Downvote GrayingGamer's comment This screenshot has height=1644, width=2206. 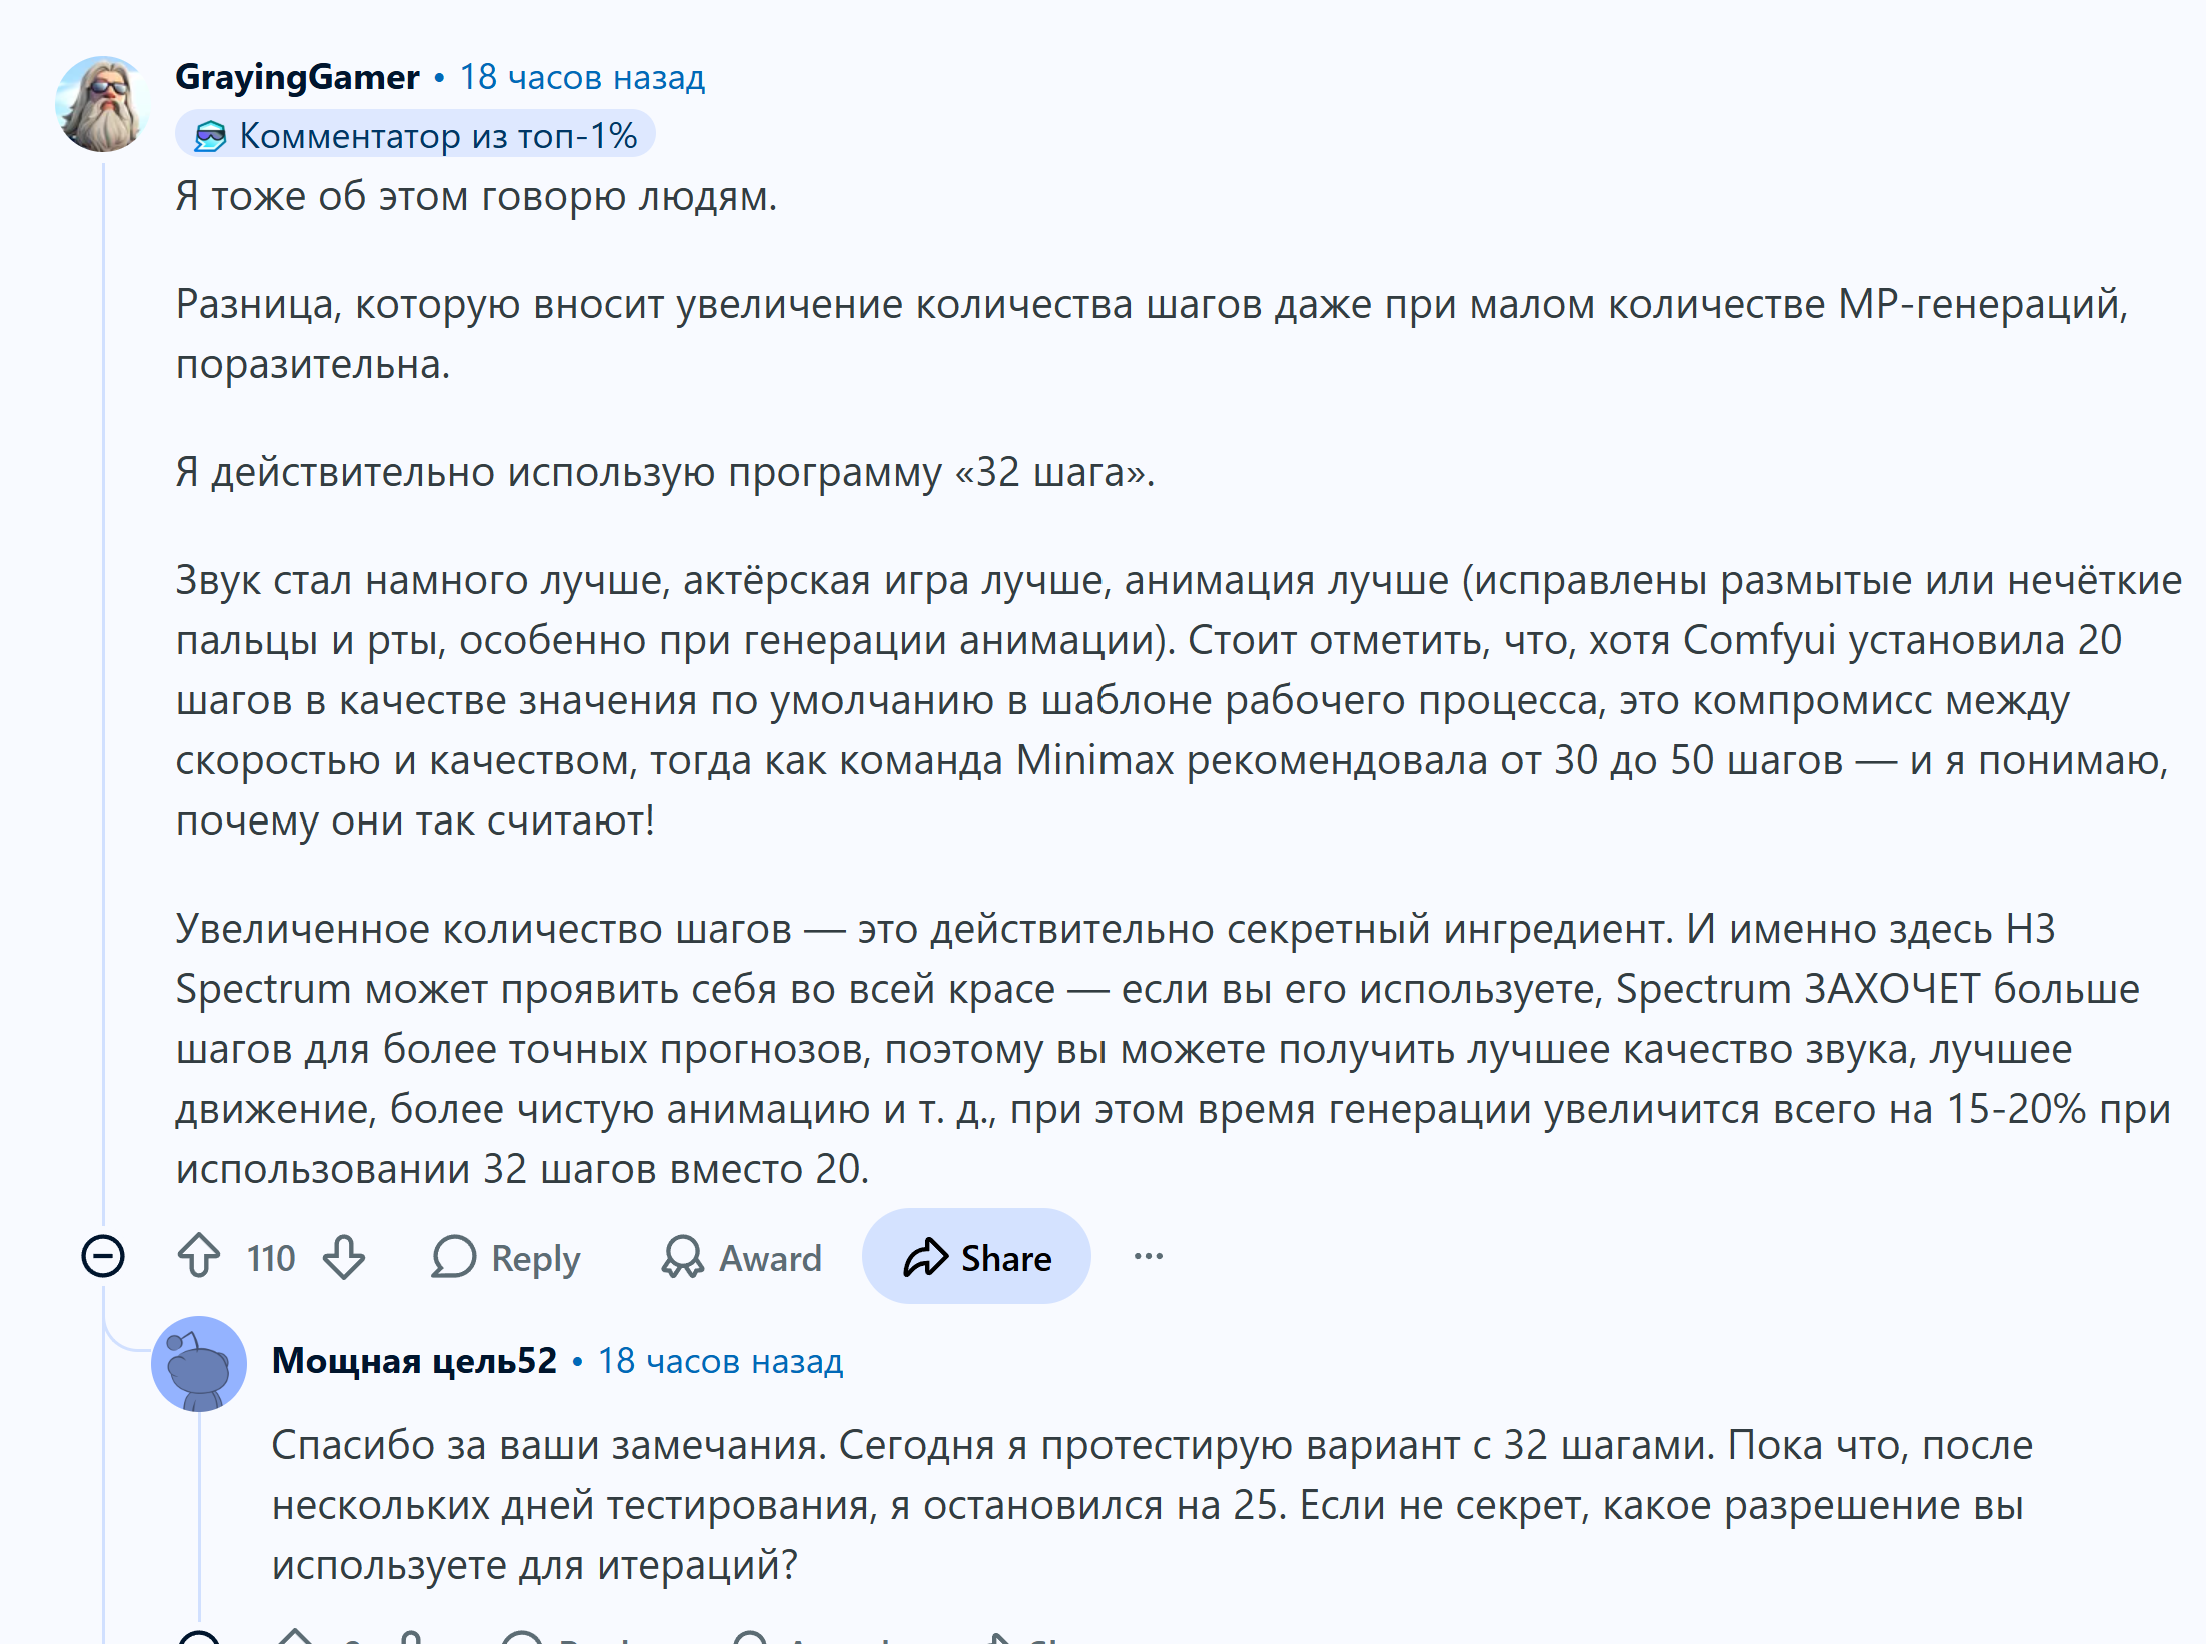tap(344, 1257)
